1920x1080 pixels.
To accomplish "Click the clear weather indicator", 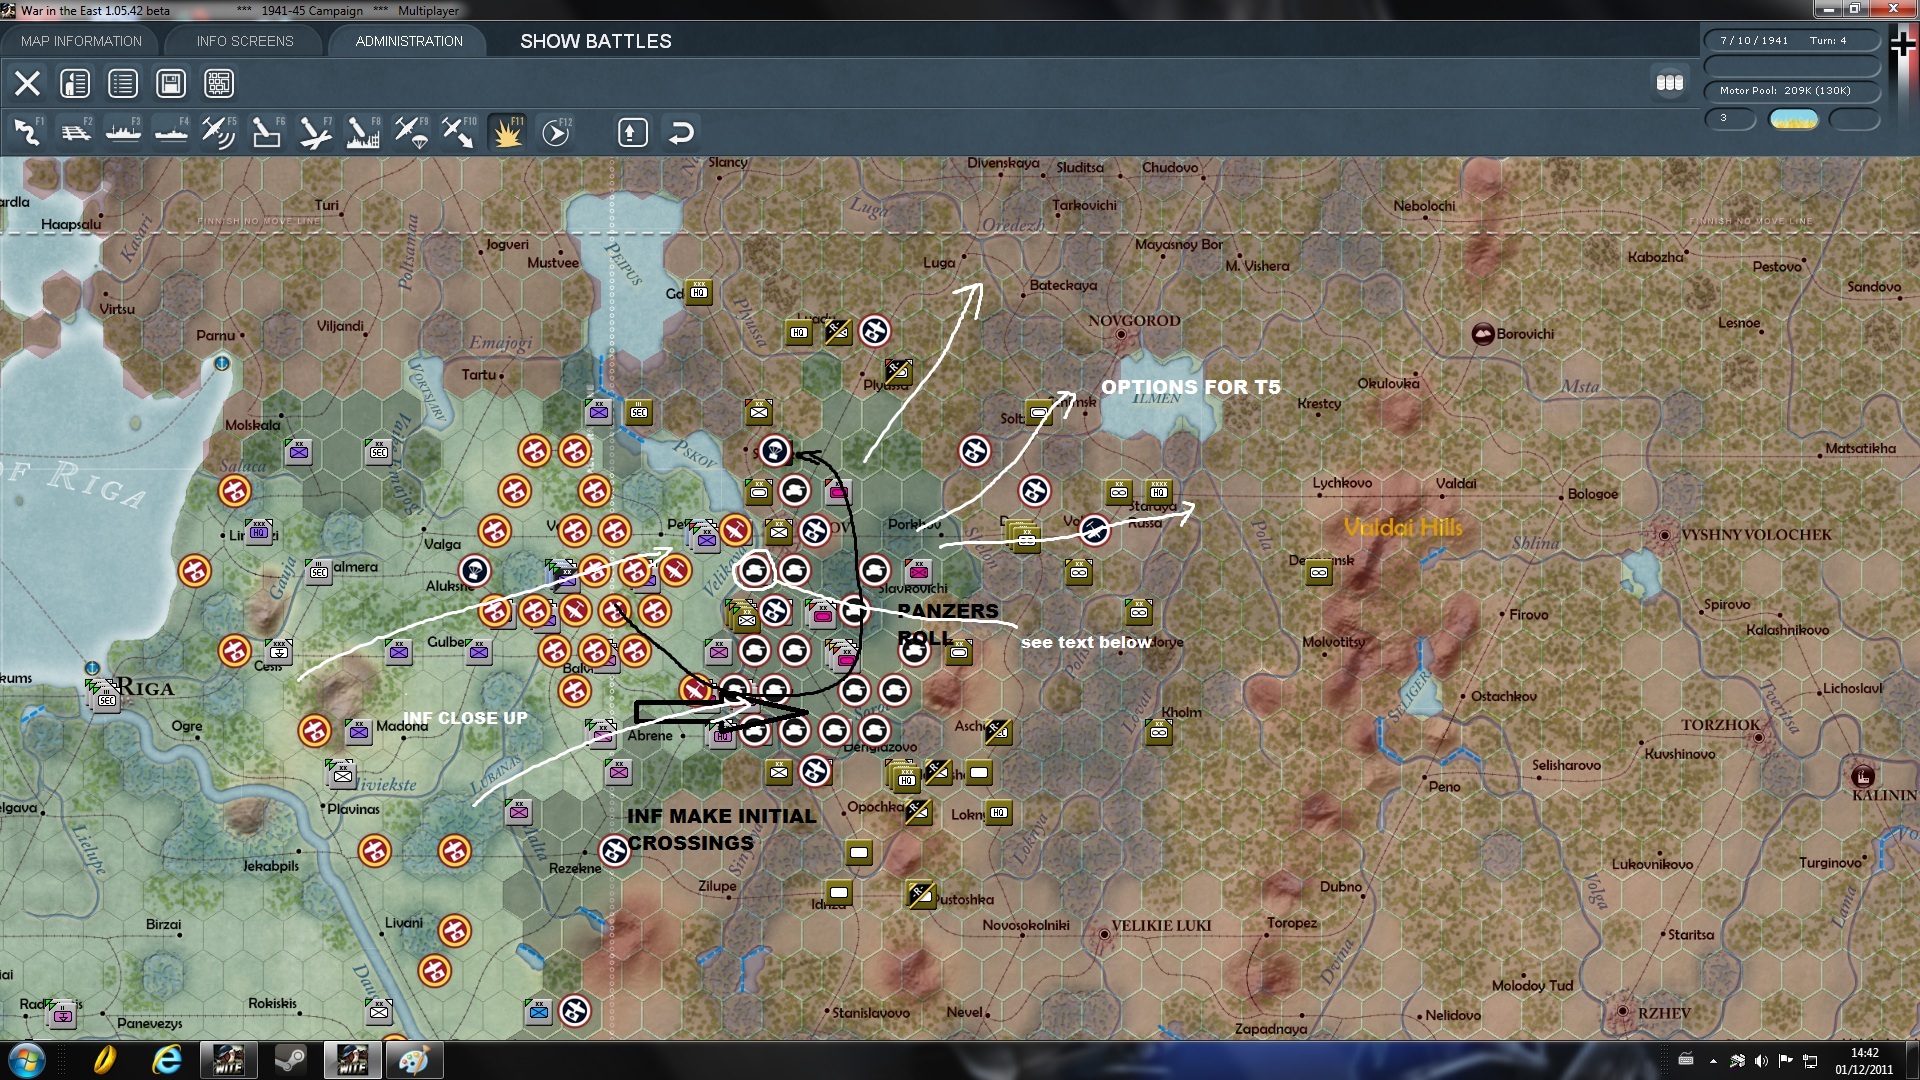I will [x=1794, y=119].
